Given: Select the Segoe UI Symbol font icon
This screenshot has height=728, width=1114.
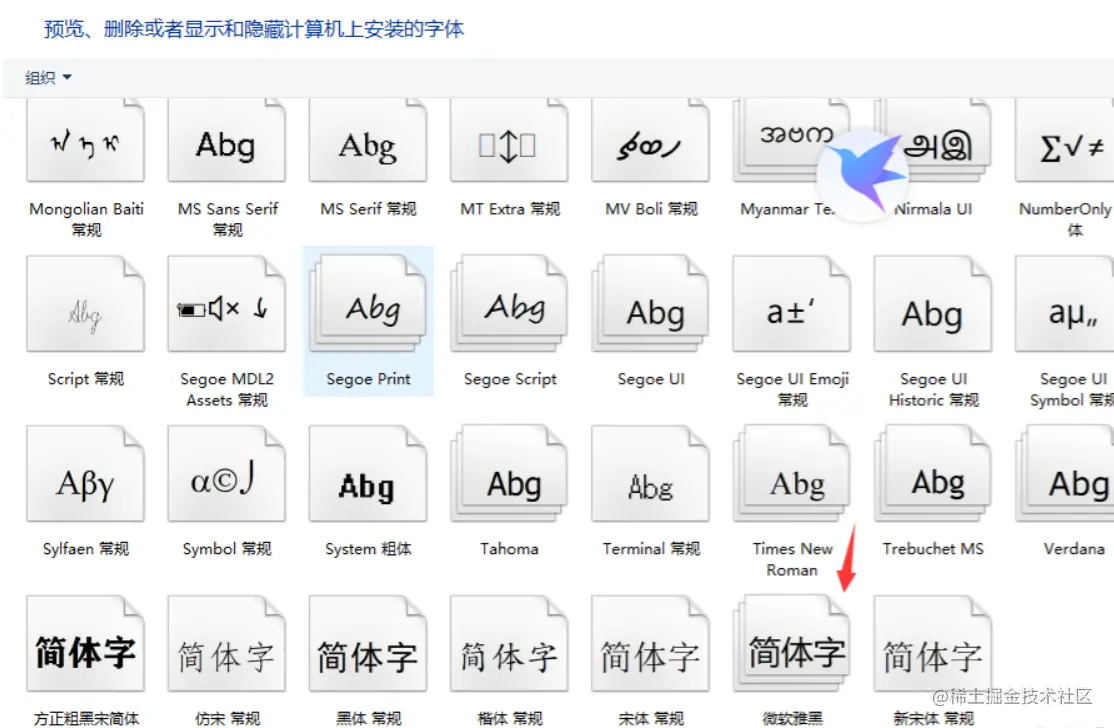Looking at the screenshot, I should pos(1064,304).
